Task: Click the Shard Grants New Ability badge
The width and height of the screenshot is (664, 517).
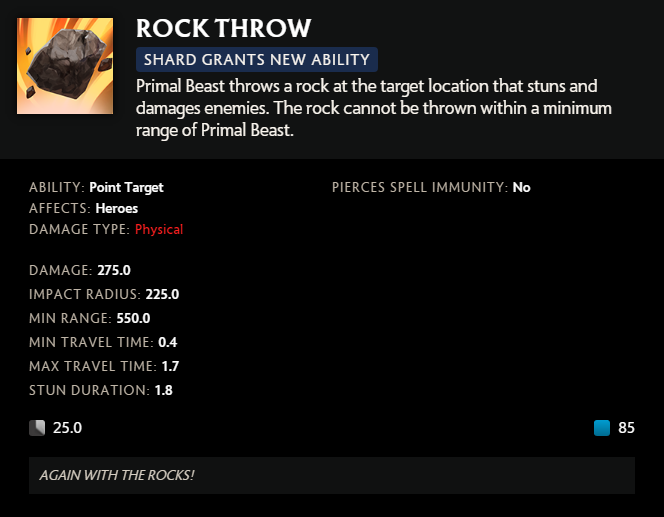Action: click(257, 60)
